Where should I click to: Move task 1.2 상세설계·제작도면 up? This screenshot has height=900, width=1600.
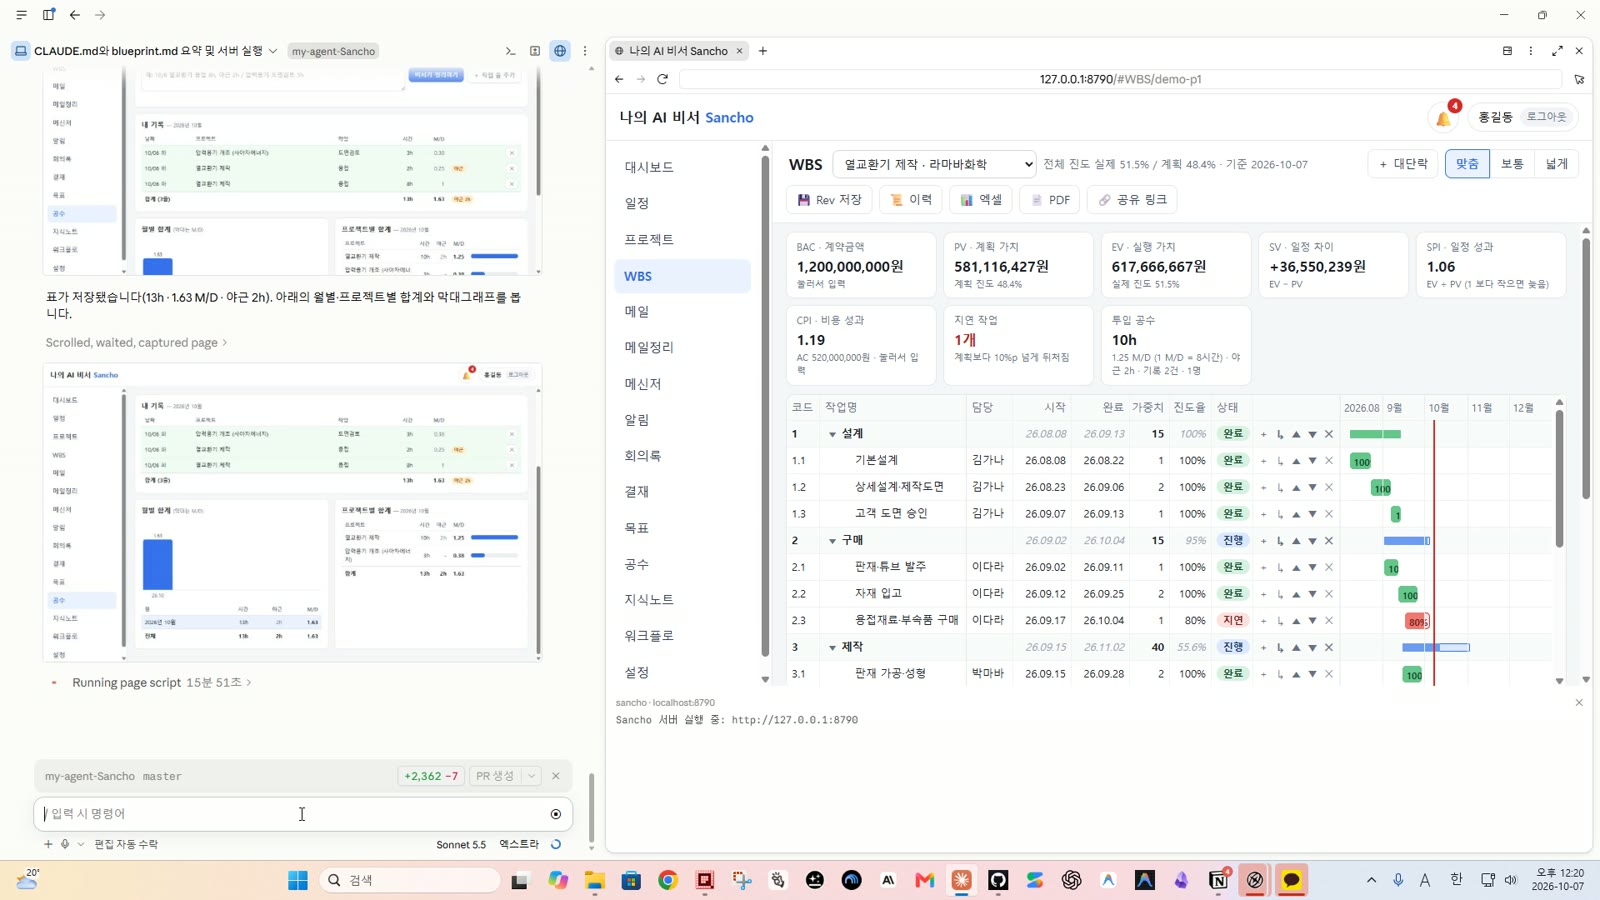(x=1296, y=488)
